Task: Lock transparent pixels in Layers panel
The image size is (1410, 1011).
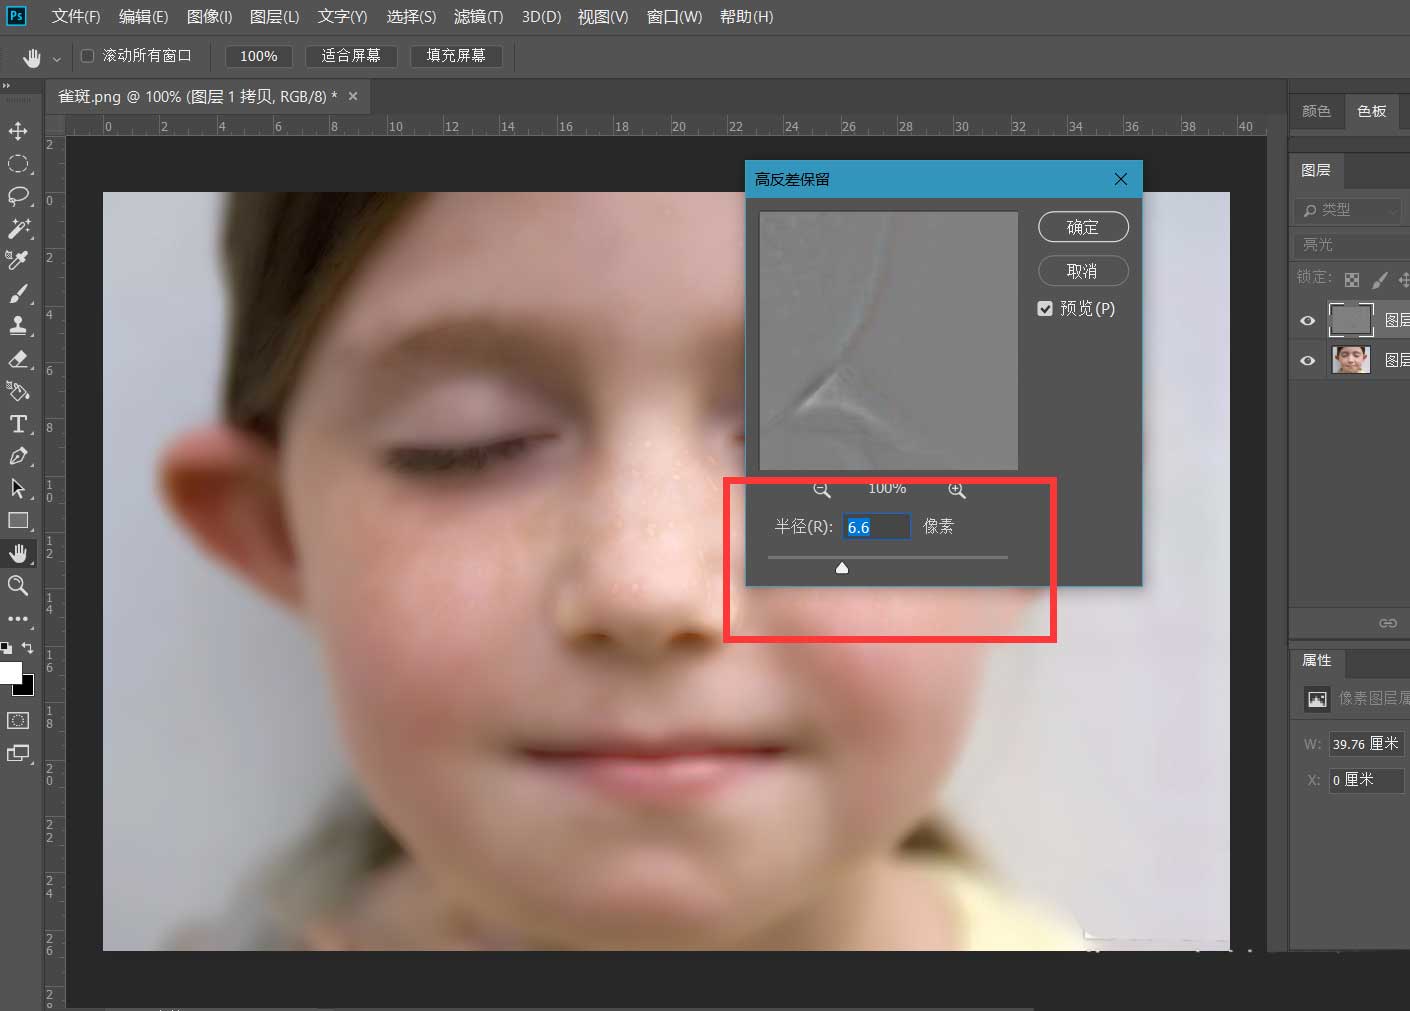Action: point(1352,280)
